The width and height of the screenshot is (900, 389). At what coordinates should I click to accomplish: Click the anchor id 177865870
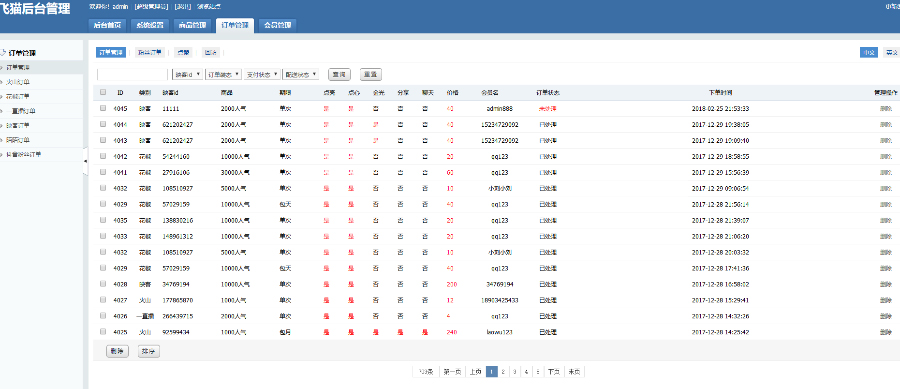[x=177, y=299]
